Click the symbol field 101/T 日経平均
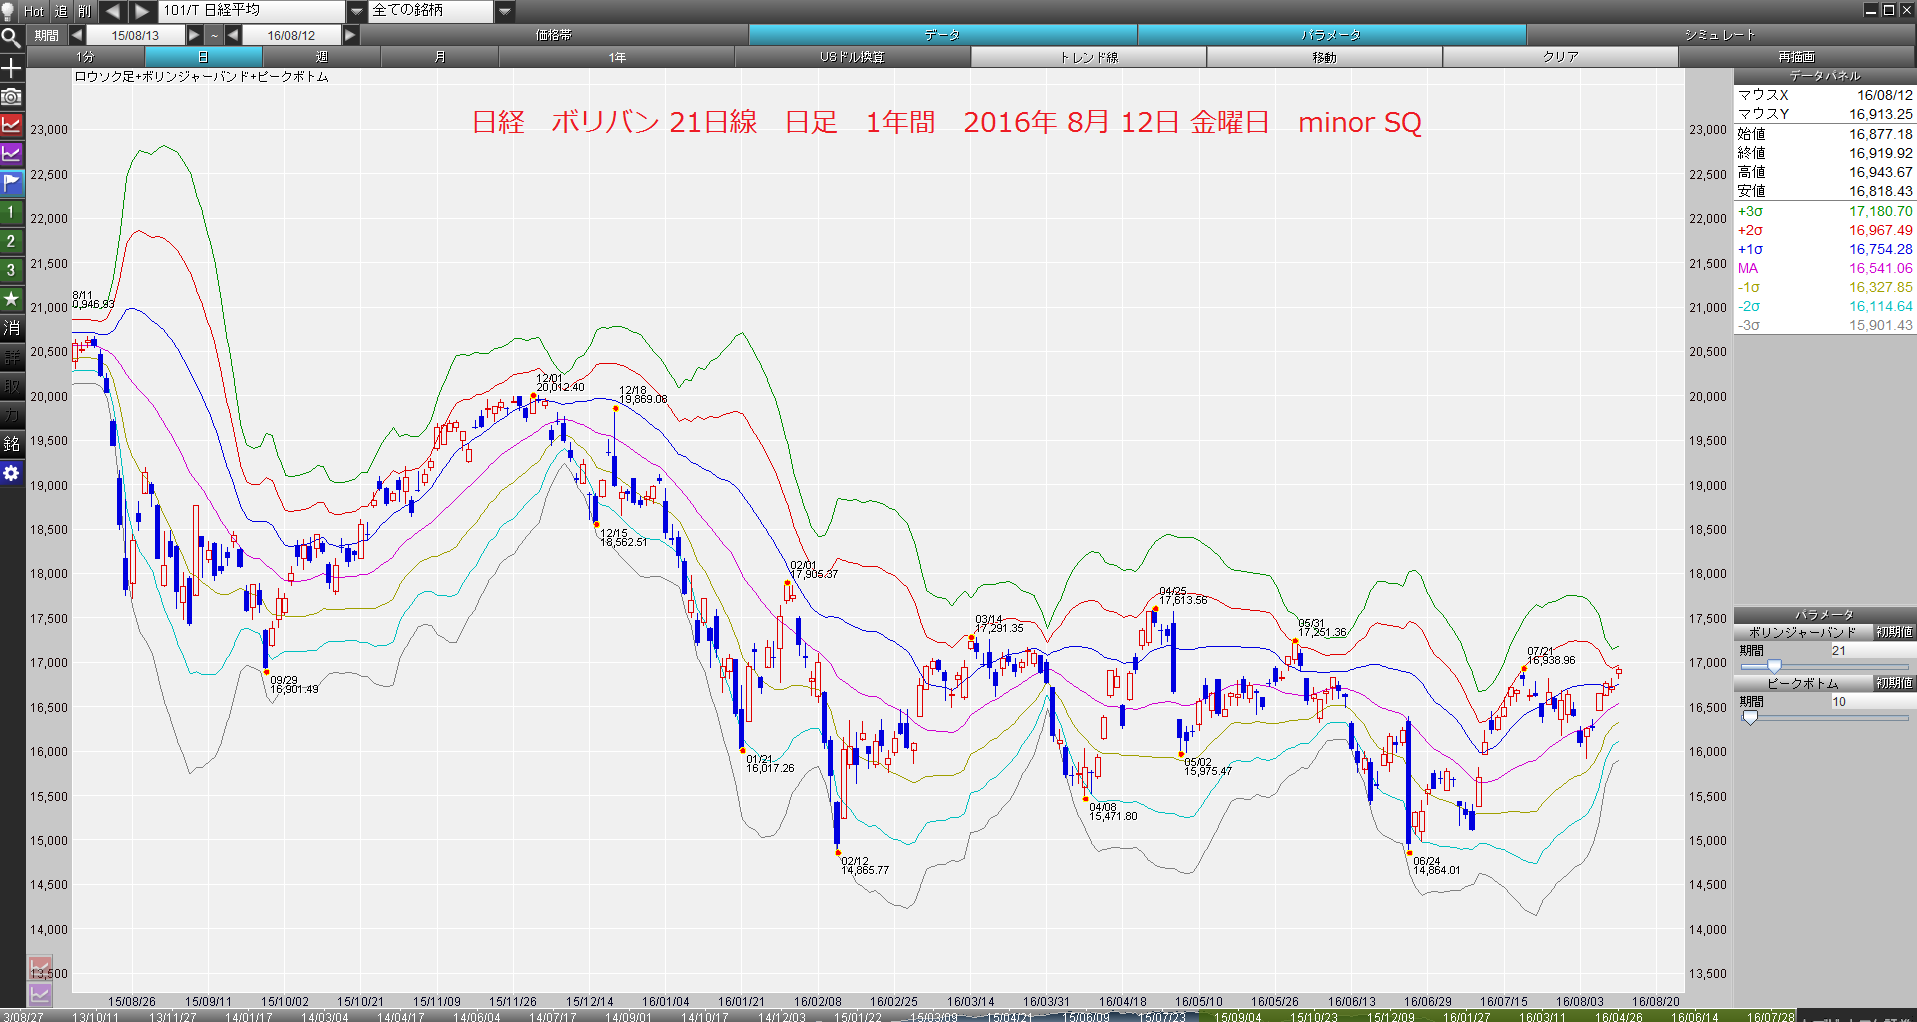This screenshot has height=1022, width=1917. pyautogui.click(x=253, y=11)
